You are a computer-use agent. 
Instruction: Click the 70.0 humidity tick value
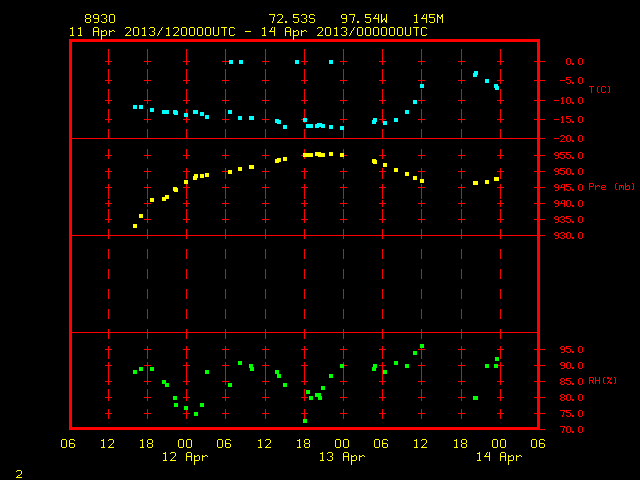pyautogui.click(x=571, y=430)
